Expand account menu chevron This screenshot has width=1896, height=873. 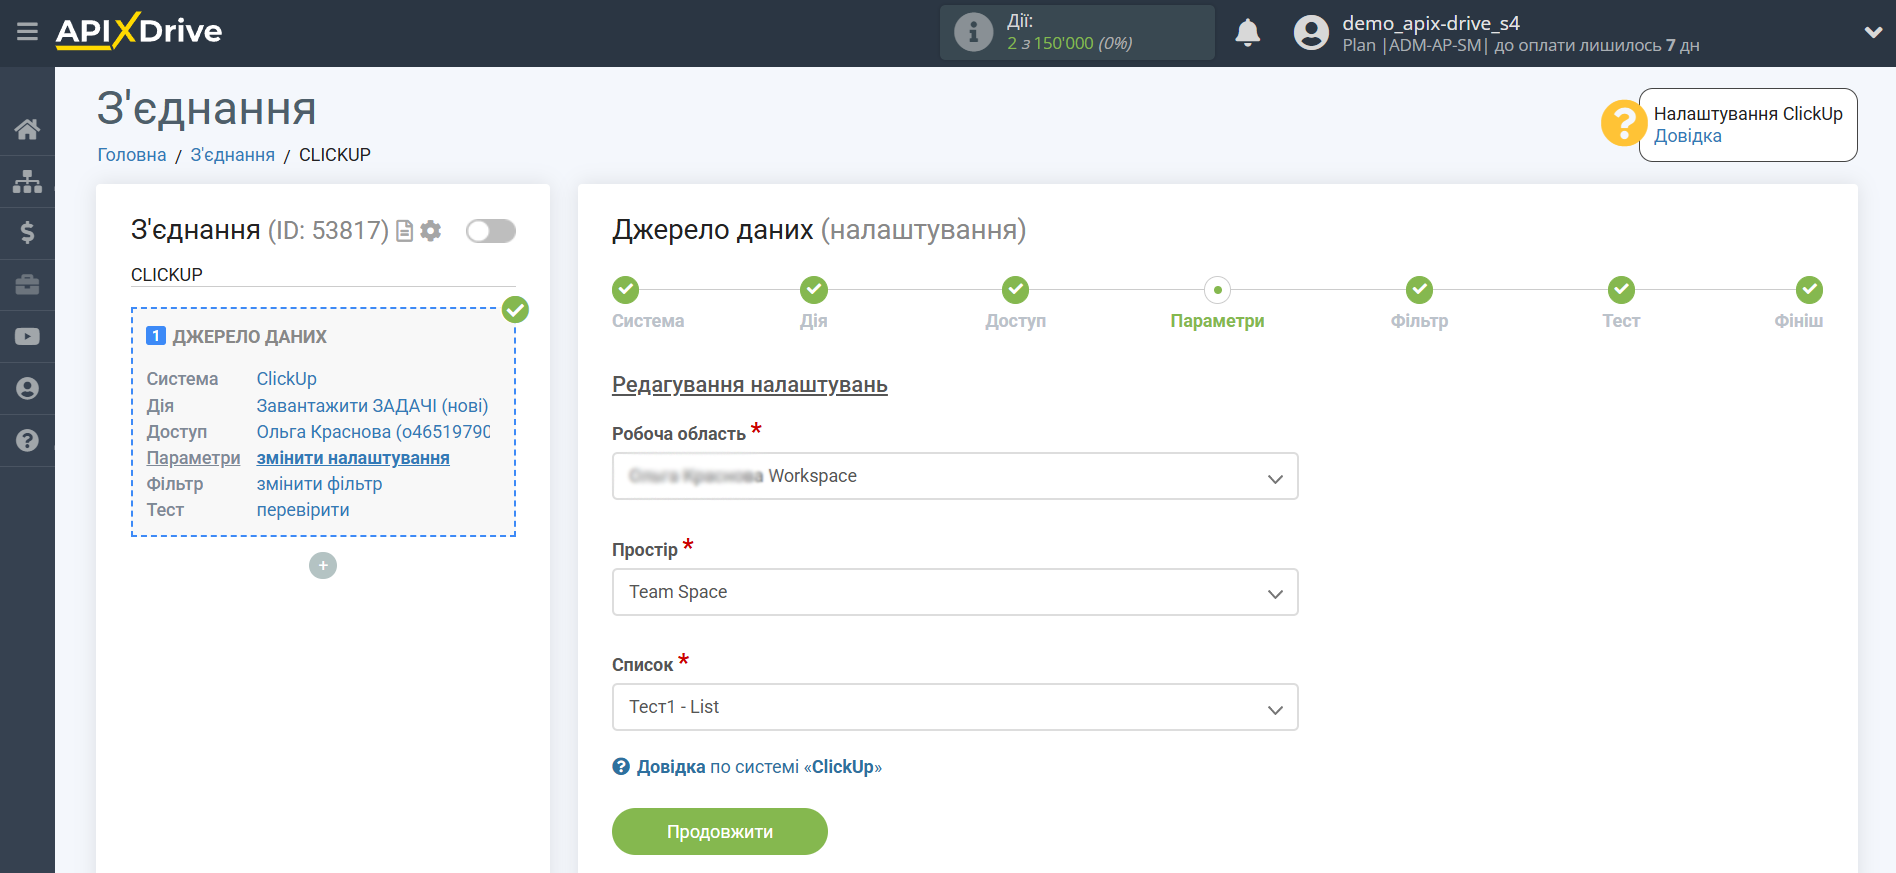tap(1873, 32)
